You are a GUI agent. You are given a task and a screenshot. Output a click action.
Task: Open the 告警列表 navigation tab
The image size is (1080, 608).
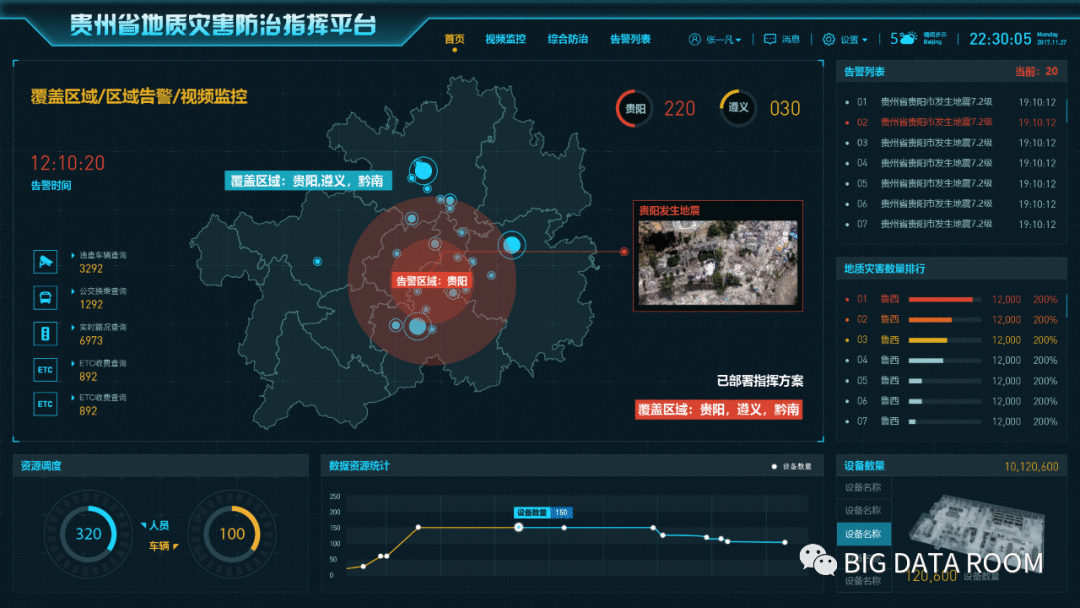pos(630,39)
